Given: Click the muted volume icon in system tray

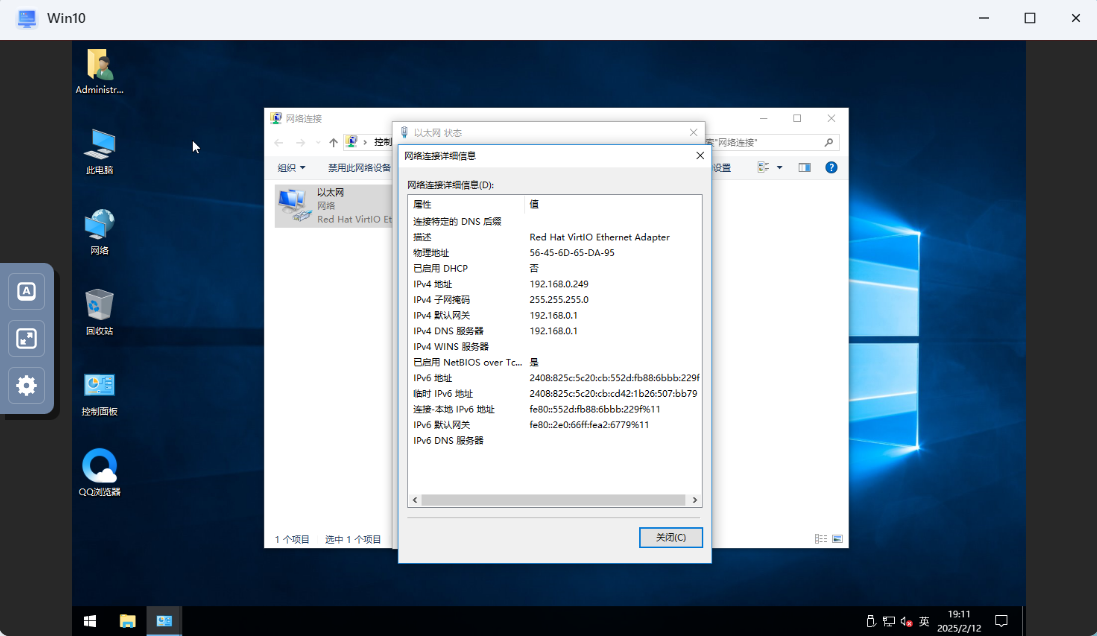Looking at the screenshot, I should click(x=906, y=621).
